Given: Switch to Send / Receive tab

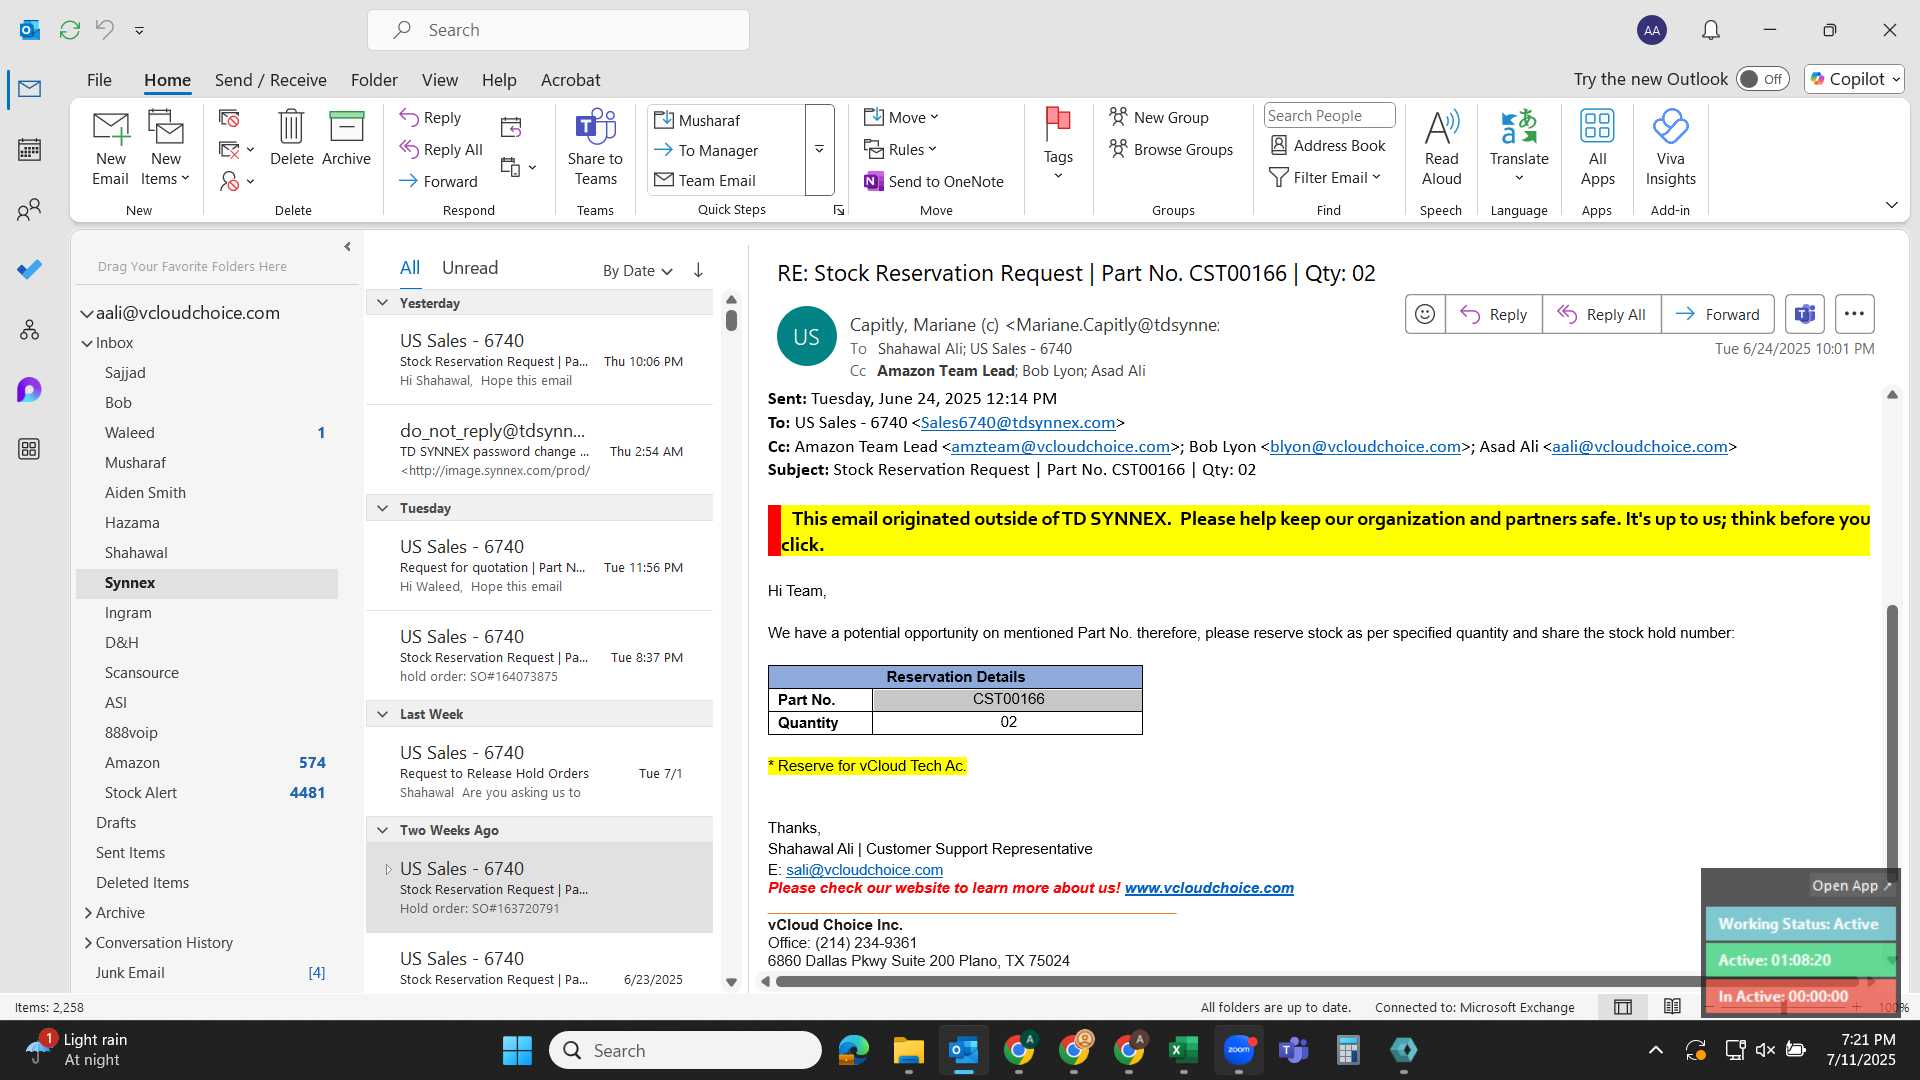Looking at the screenshot, I should (x=270, y=80).
